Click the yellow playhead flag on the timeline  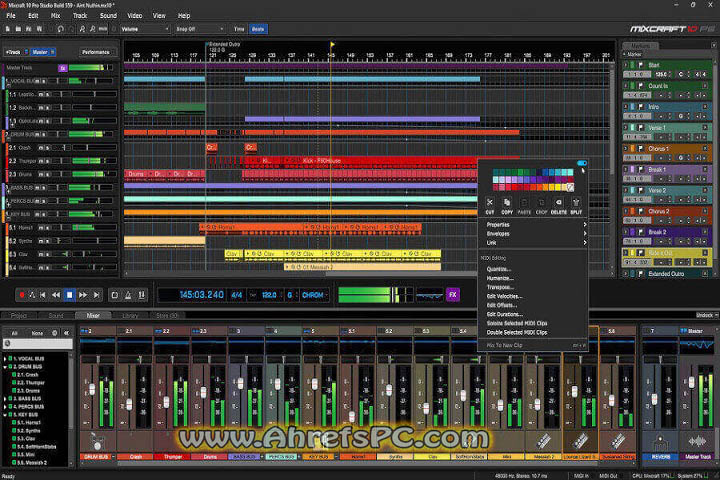click(x=332, y=45)
